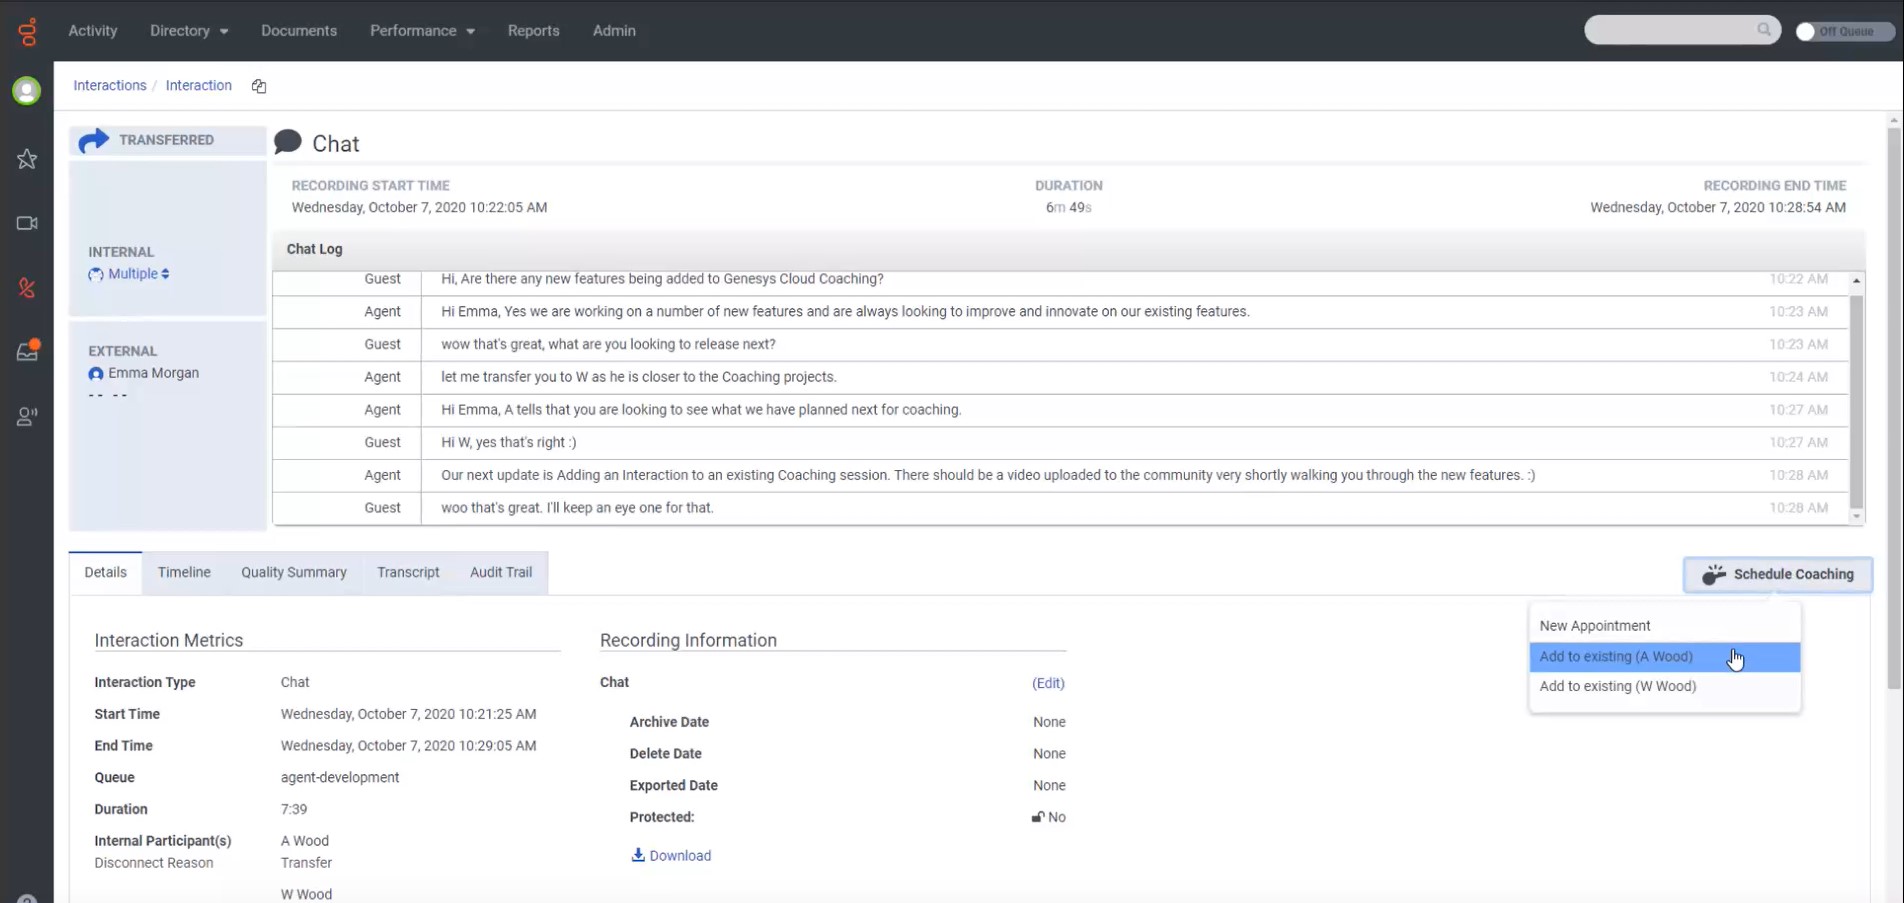Toggle the Off Queue switch
The height and width of the screenshot is (903, 1904).
(1806, 31)
